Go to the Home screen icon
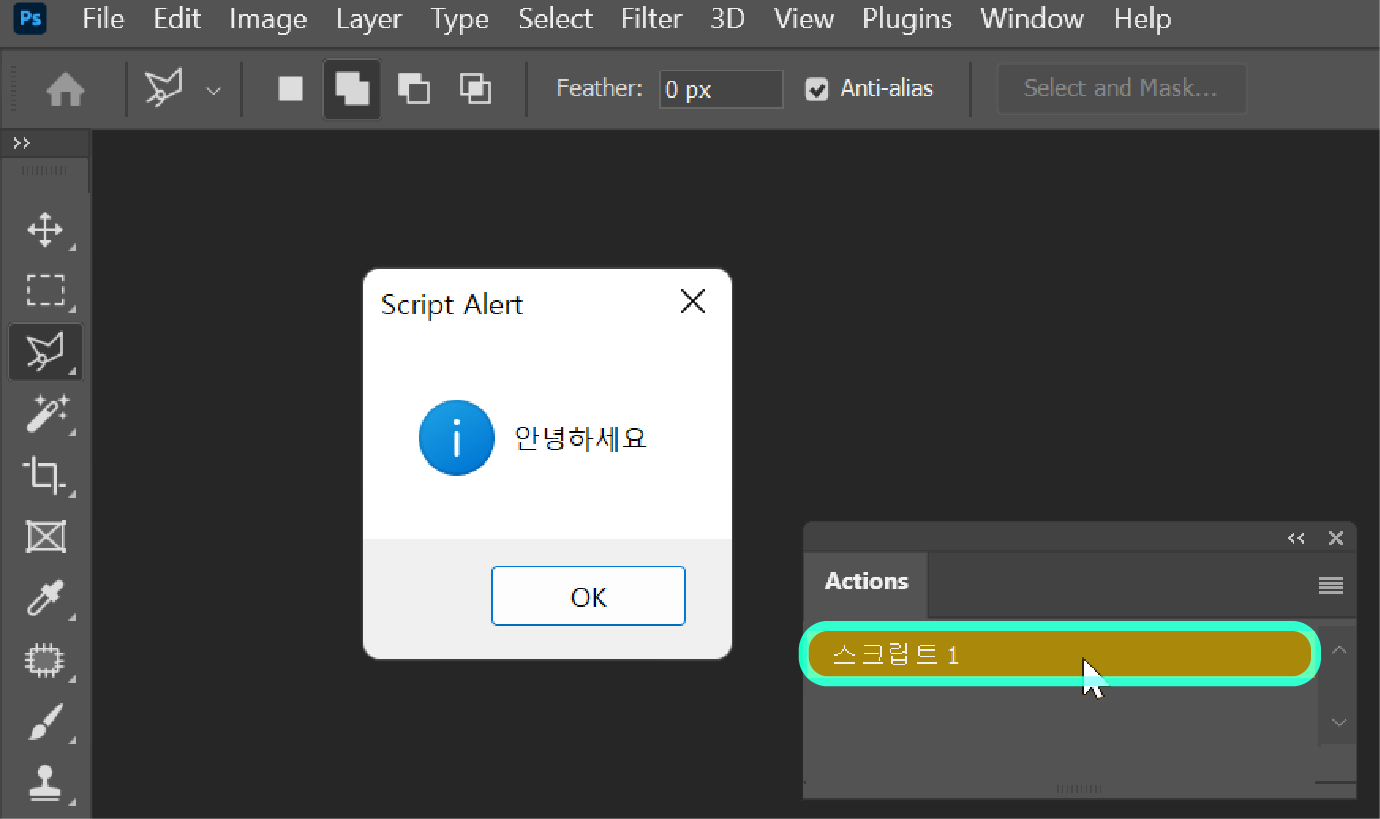 pyautogui.click(x=66, y=90)
